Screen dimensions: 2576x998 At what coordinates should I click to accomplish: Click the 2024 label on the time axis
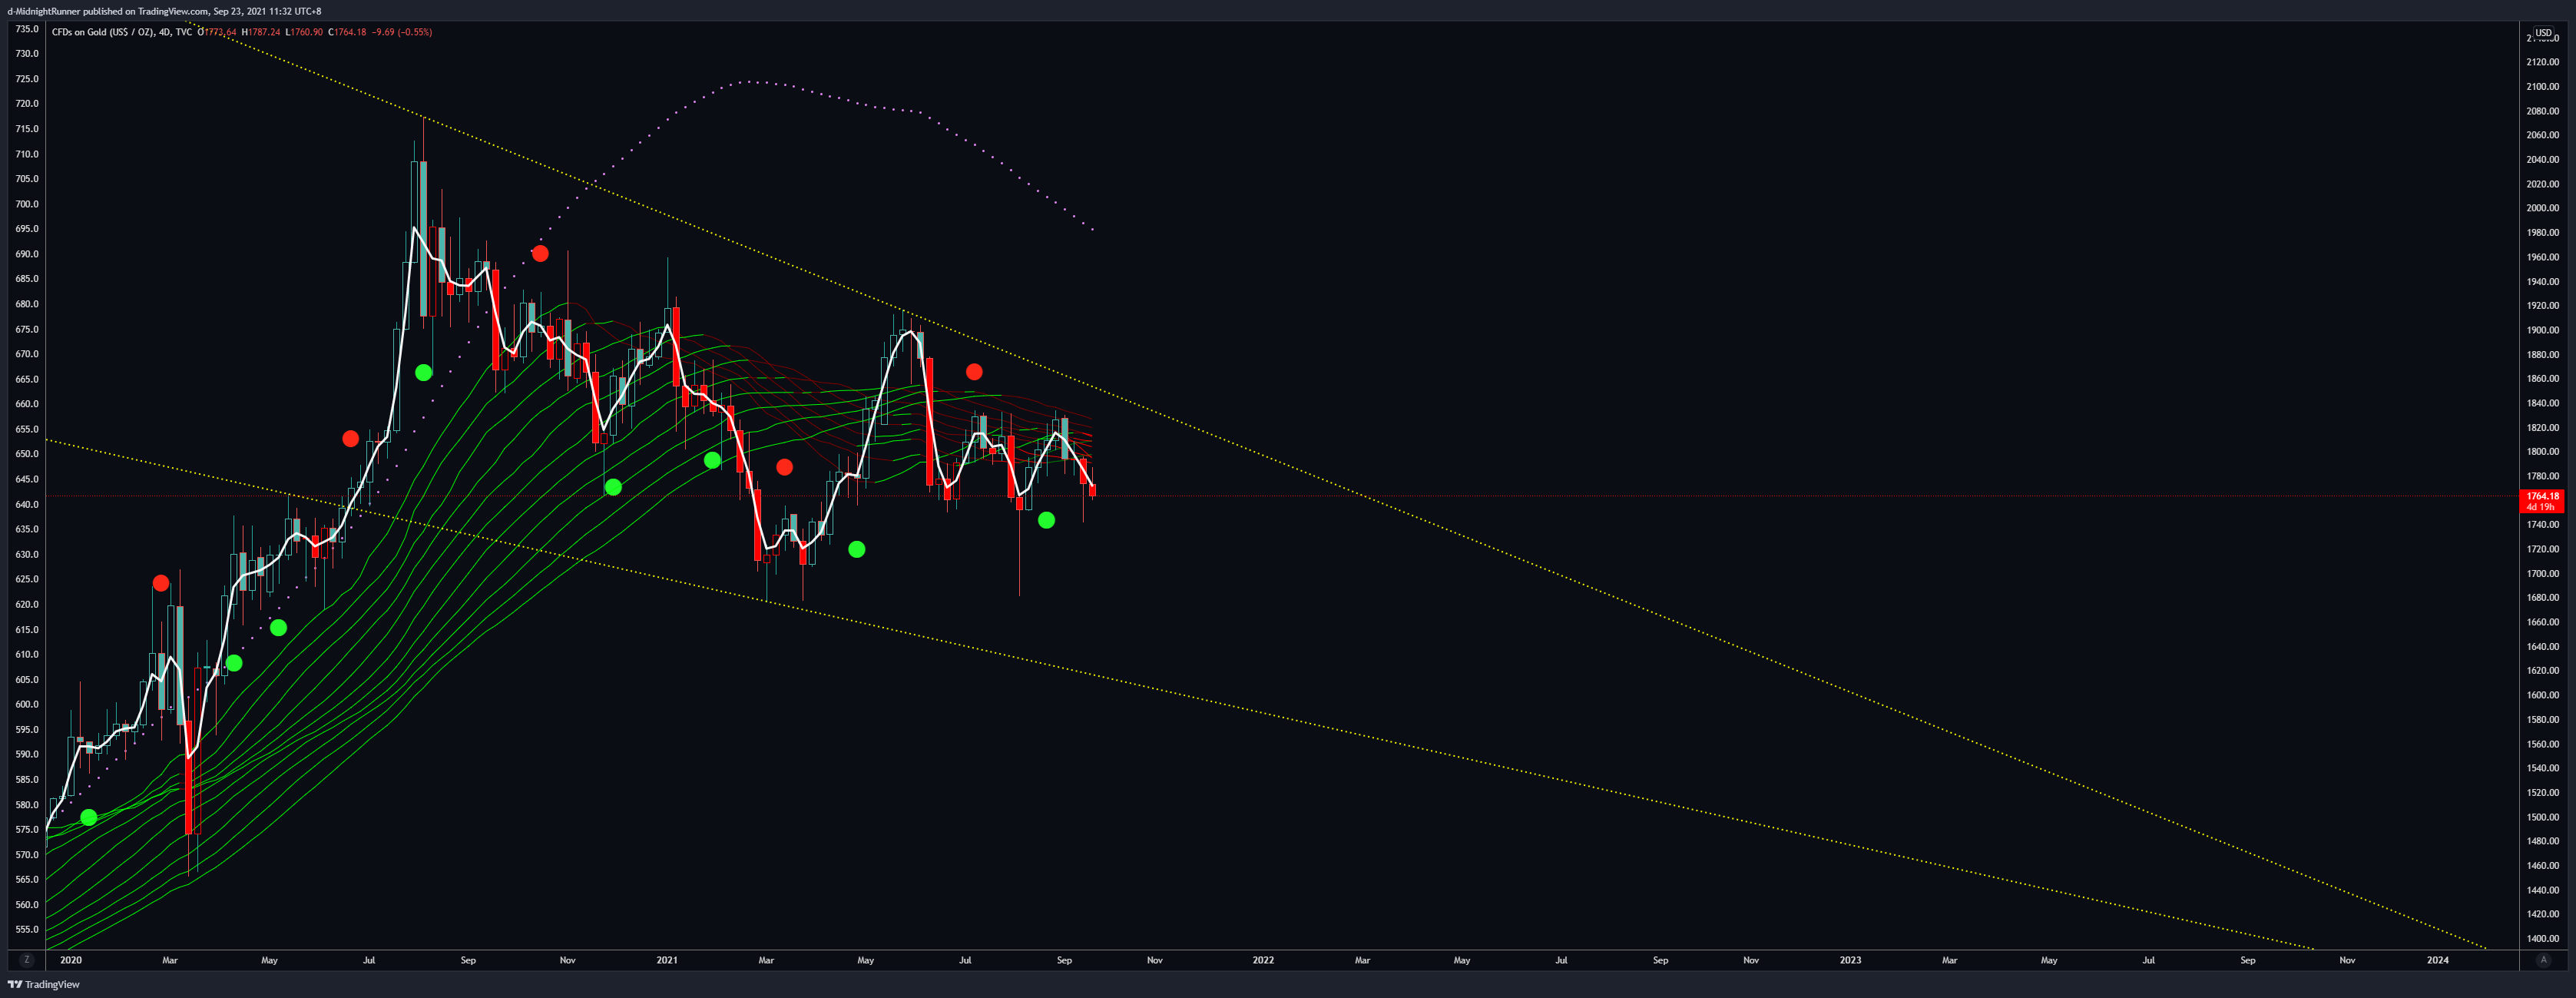point(2438,960)
